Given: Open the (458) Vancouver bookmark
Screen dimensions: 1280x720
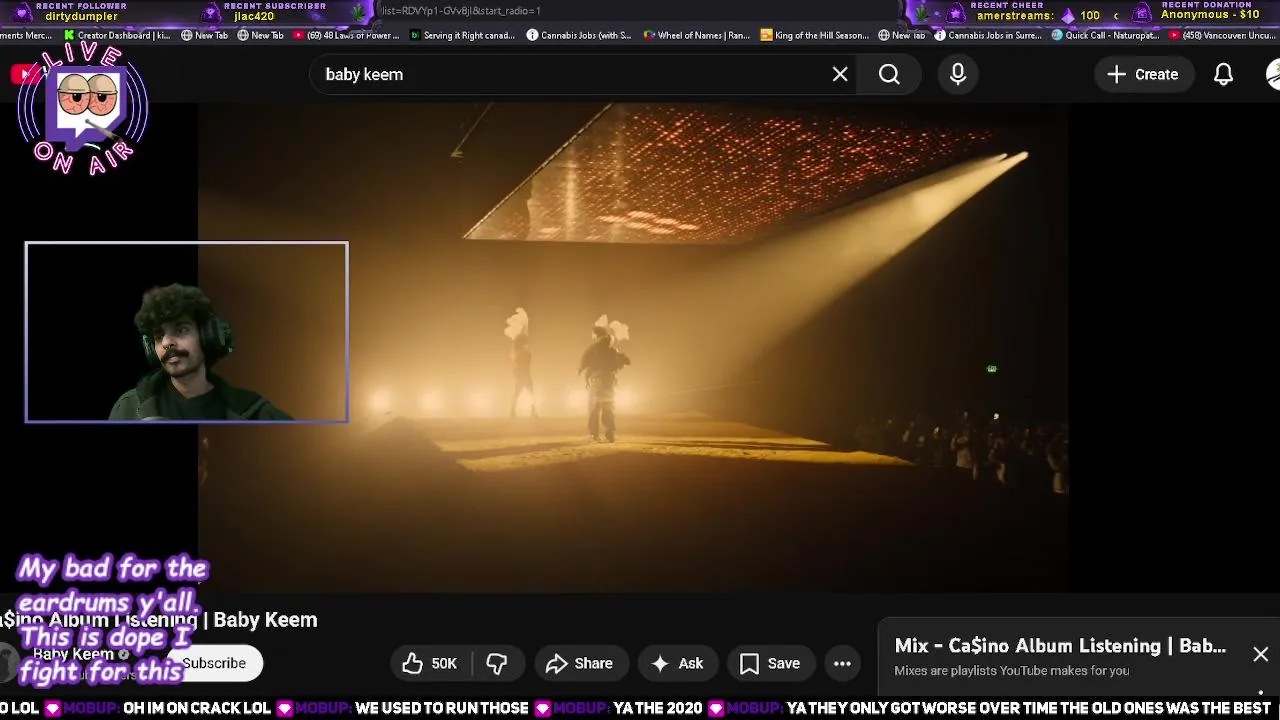Looking at the screenshot, I should click(x=1221, y=35).
